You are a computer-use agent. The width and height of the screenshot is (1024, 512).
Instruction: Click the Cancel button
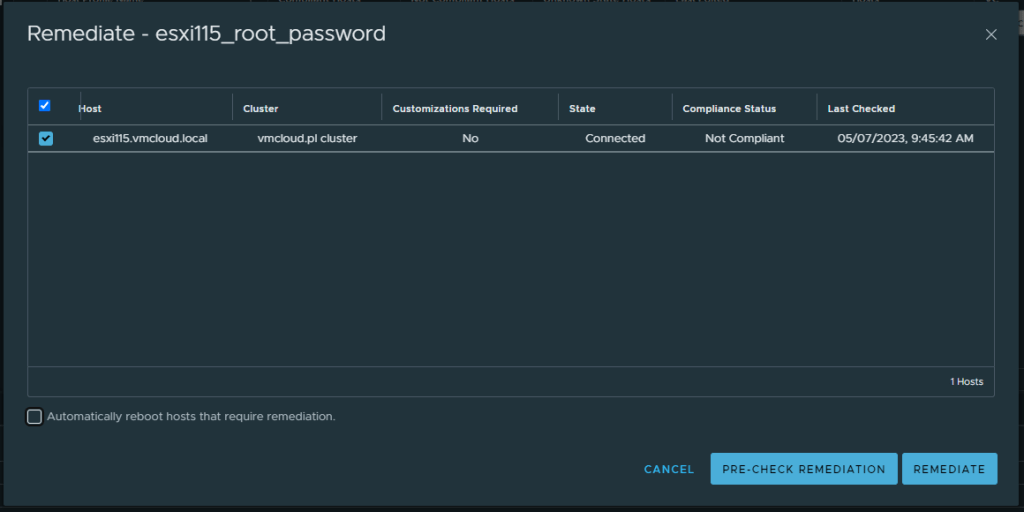coord(669,469)
